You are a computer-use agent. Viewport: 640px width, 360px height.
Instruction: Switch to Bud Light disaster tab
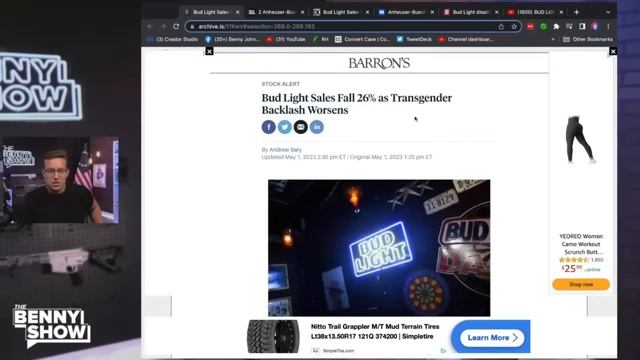(471, 12)
